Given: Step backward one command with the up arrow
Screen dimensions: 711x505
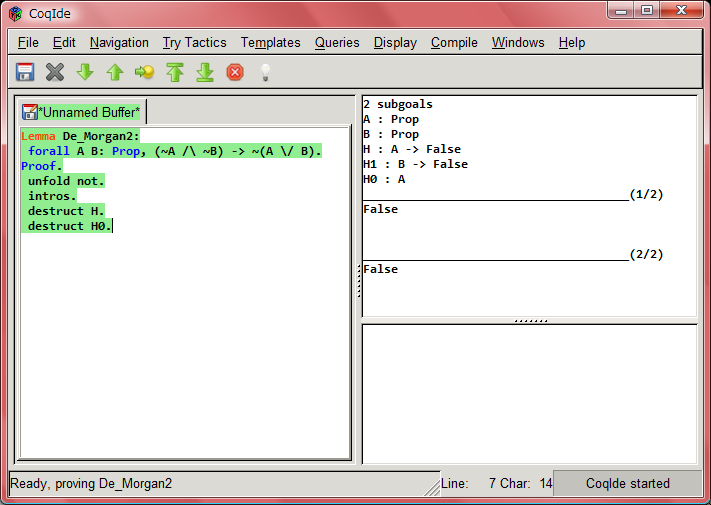Looking at the screenshot, I should click(115, 72).
